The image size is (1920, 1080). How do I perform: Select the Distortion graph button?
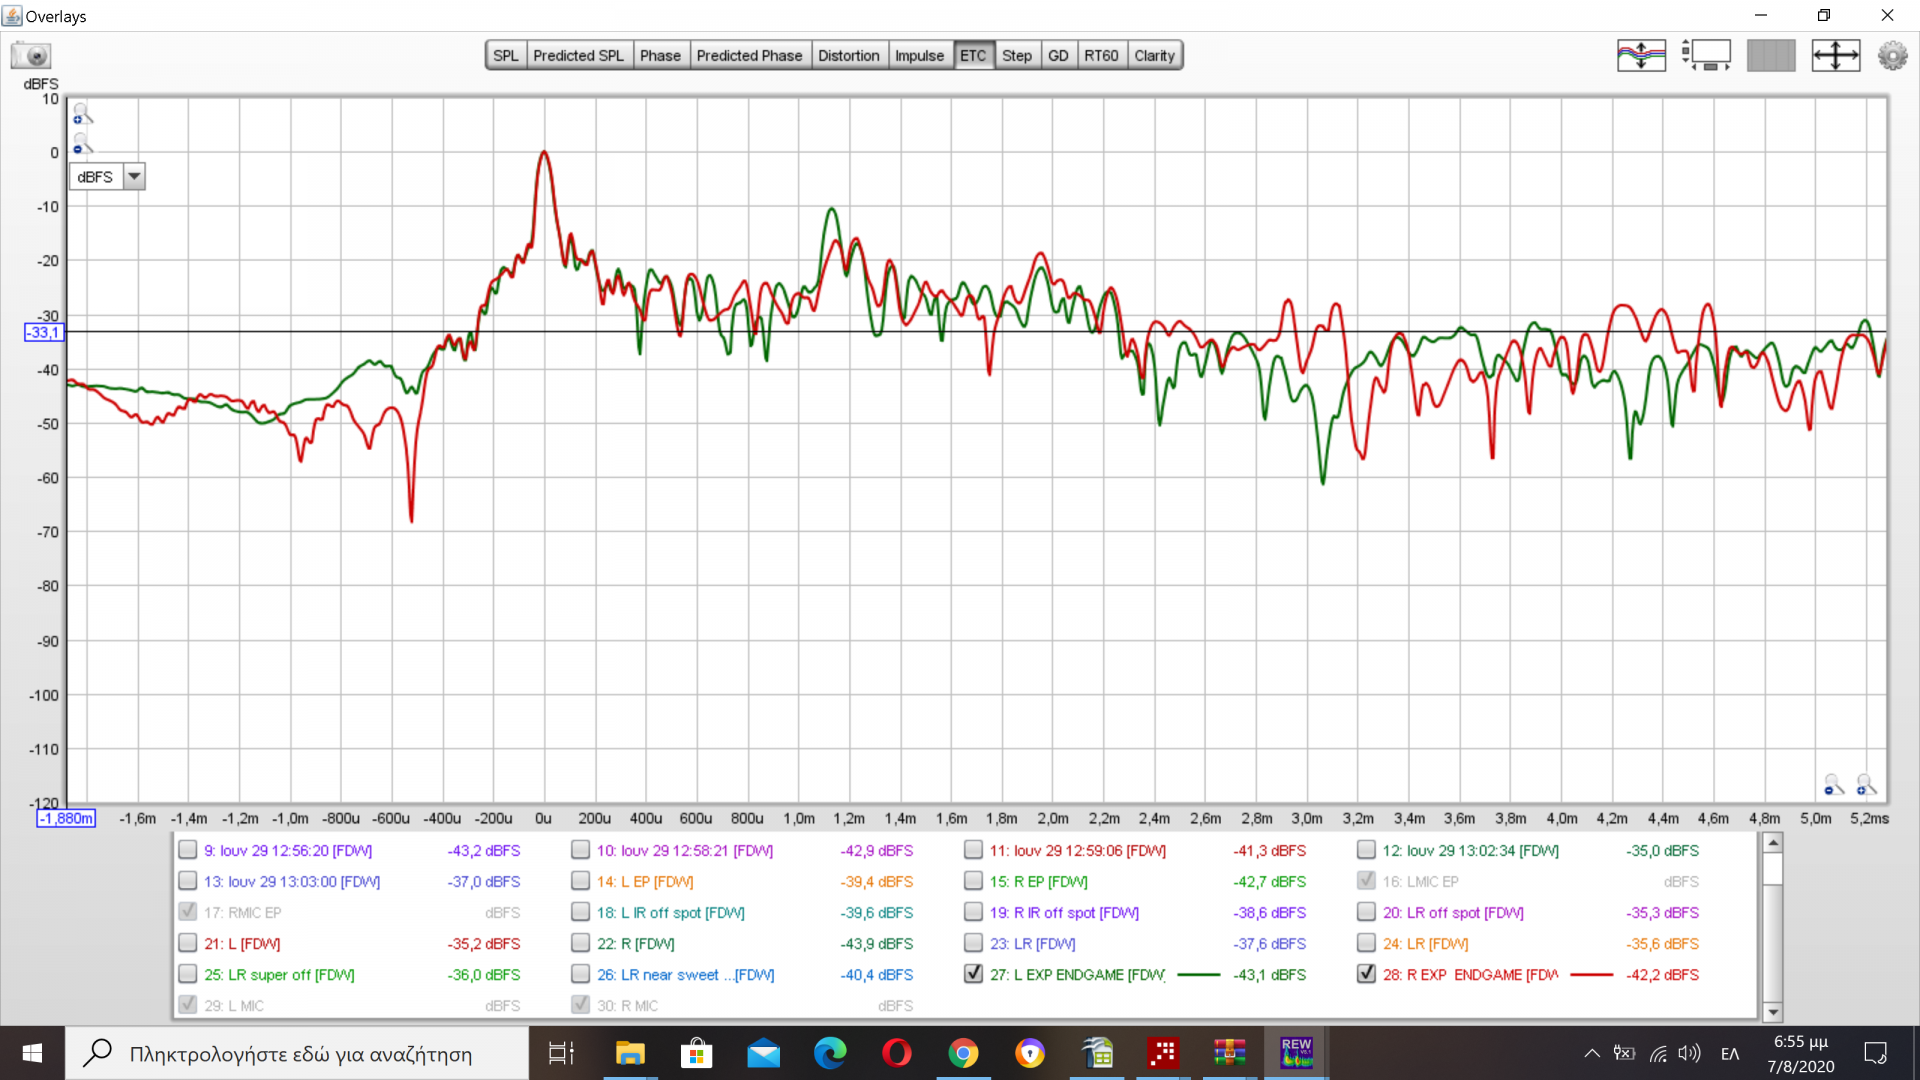(x=848, y=56)
